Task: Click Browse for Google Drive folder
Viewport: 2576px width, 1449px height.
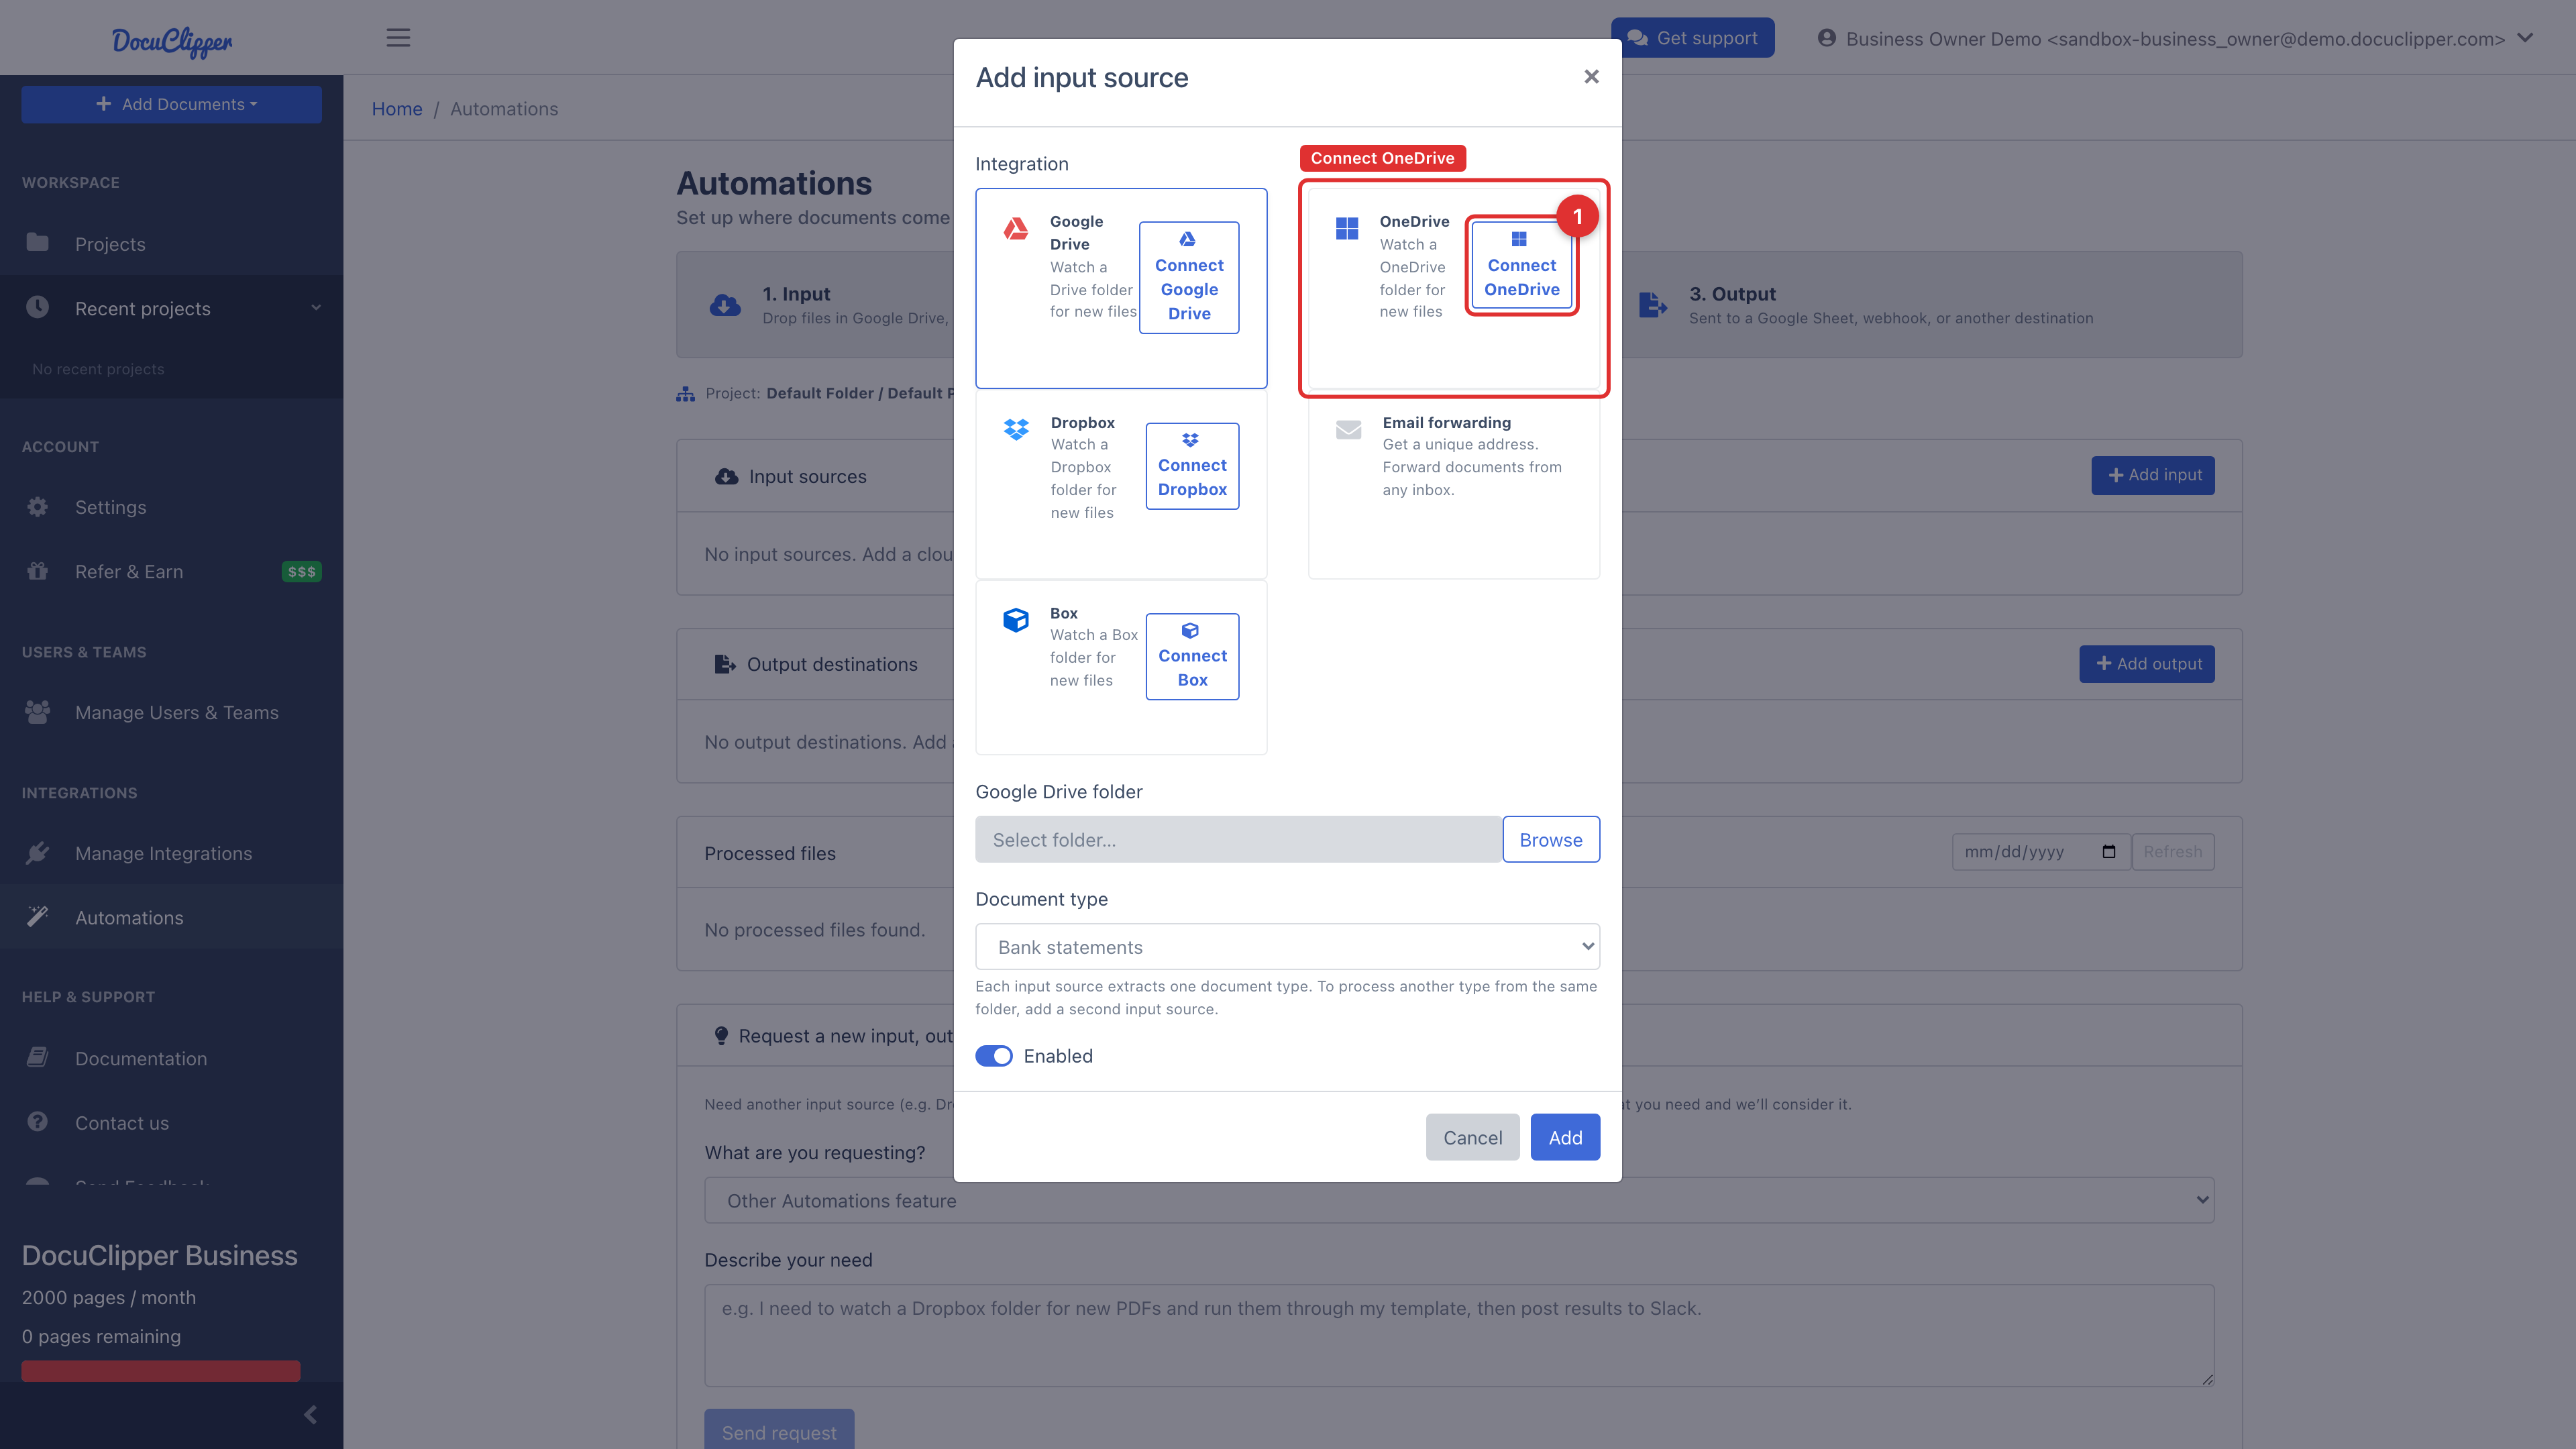Action: (1550, 839)
